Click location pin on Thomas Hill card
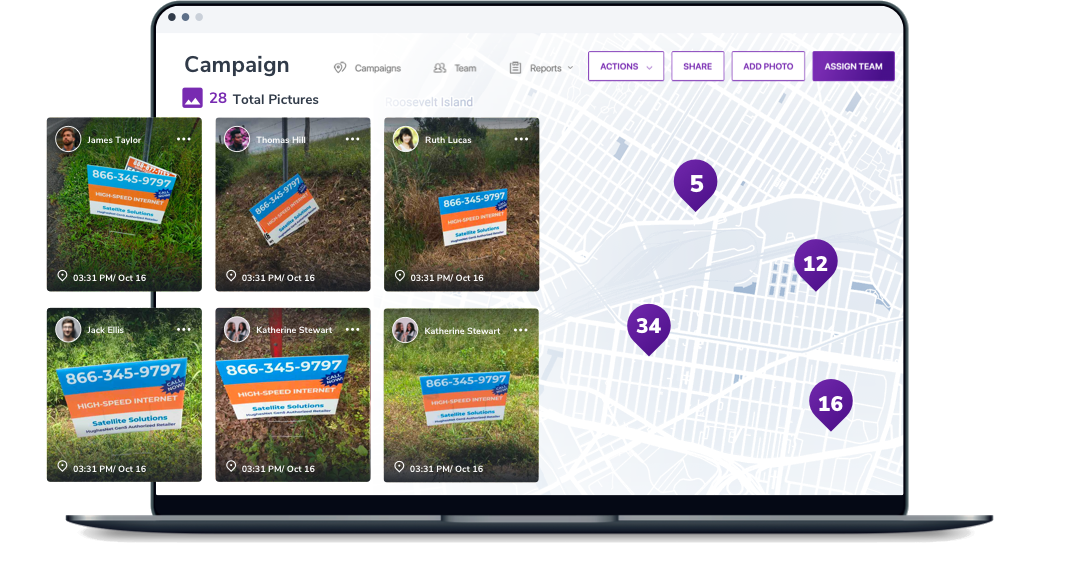This screenshot has width=1069, height=568. 231,276
